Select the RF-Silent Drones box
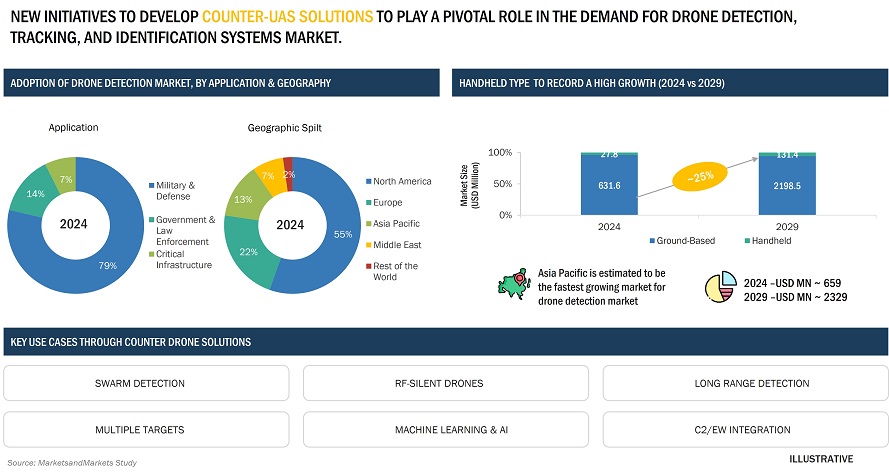Screen dimensions: 889x473 [445, 383]
